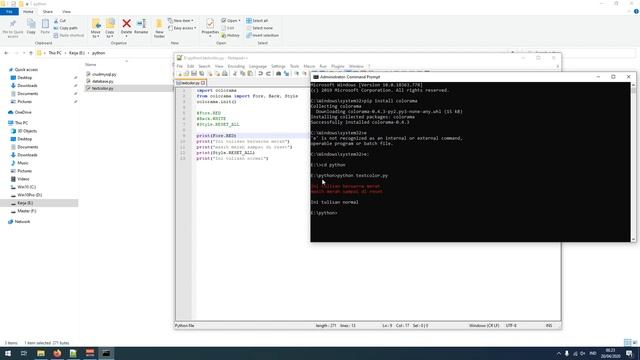
Task: Open the New item dropdown
Action: (181, 20)
